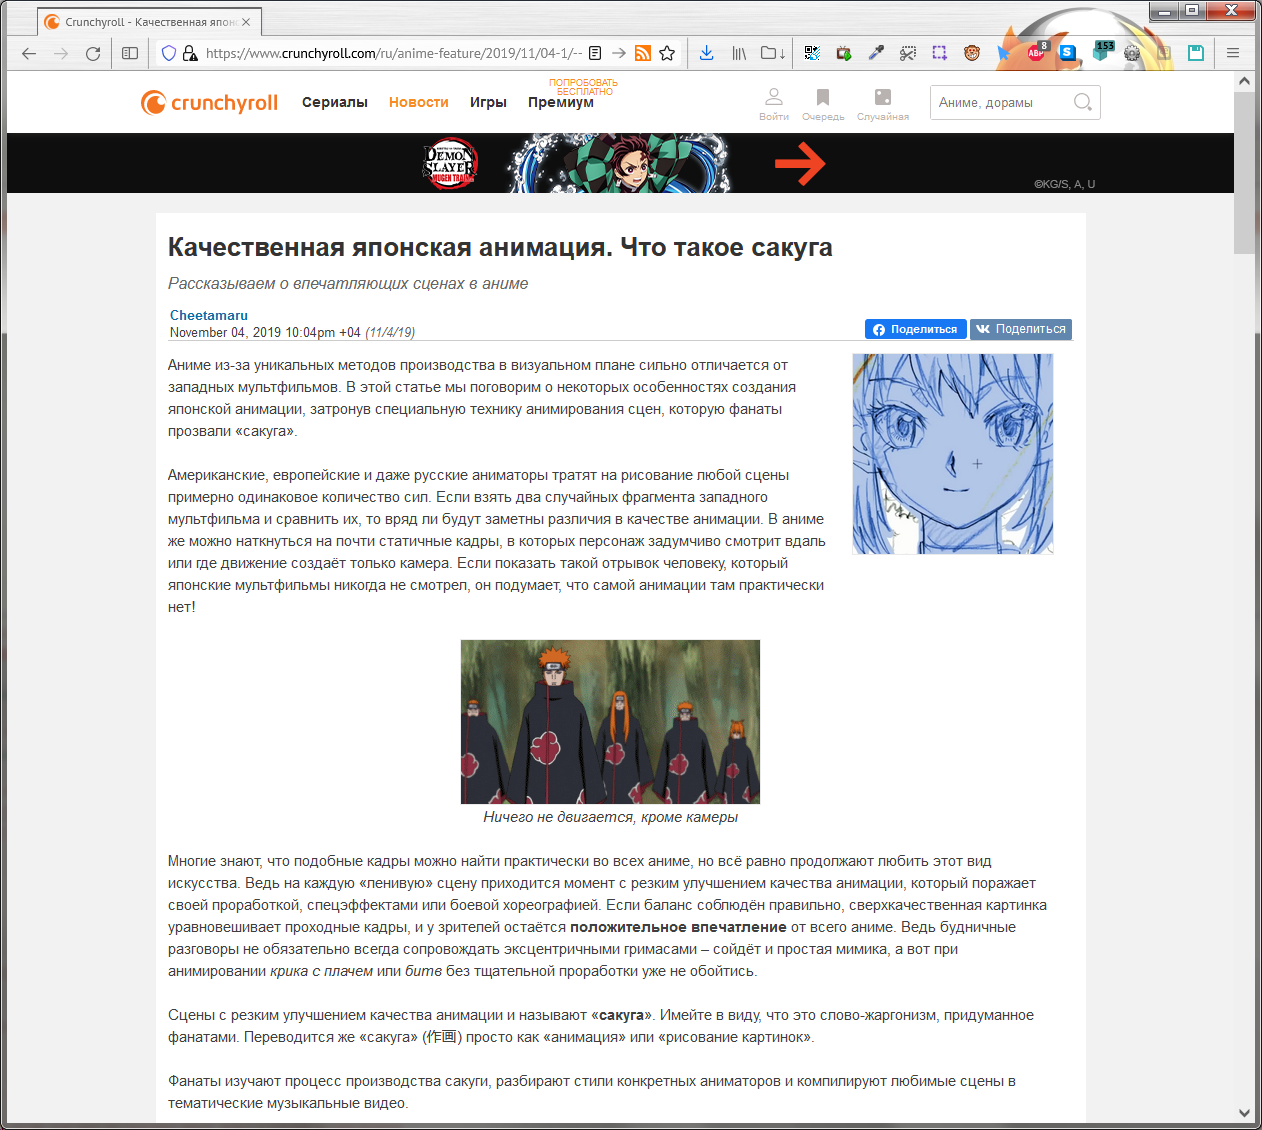The image size is (1262, 1130).
Task: Share on Facebook with Поделиться button
Action: pos(916,329)
